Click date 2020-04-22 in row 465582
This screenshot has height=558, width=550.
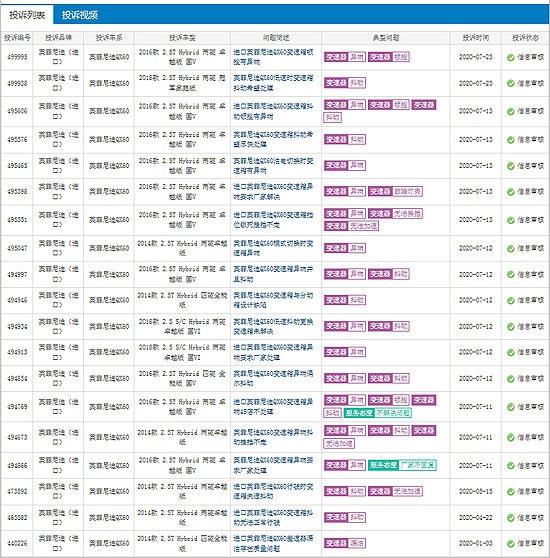[x=476, y=517]
